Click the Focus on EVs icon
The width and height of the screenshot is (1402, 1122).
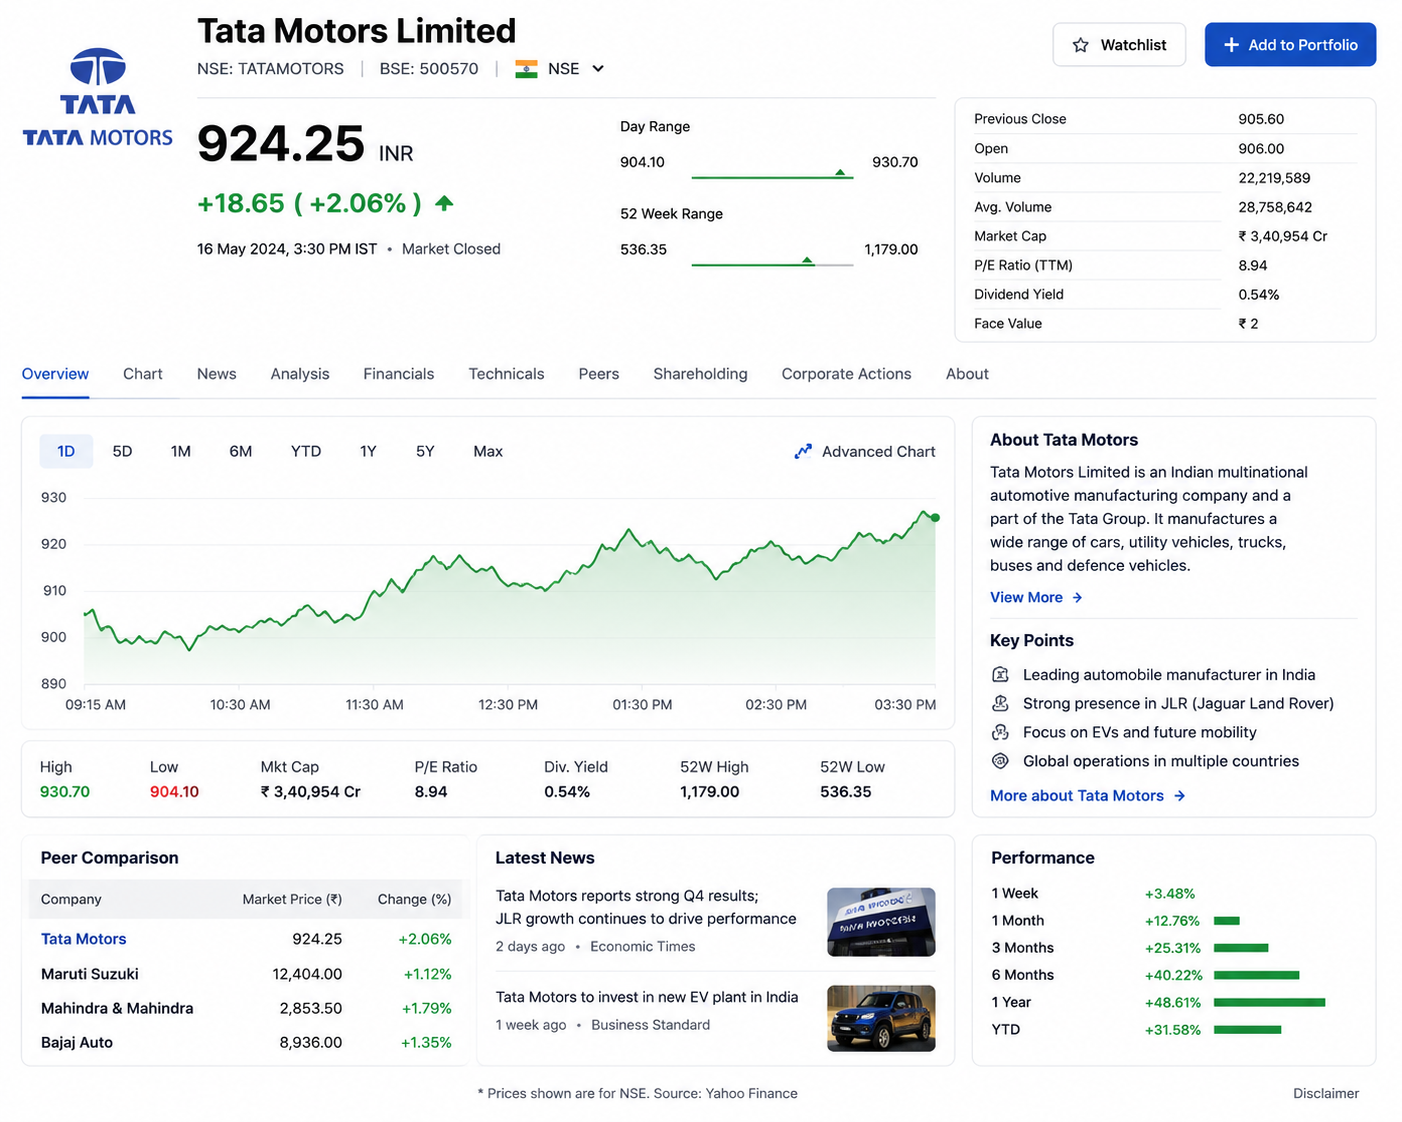tap(1000, 732)
